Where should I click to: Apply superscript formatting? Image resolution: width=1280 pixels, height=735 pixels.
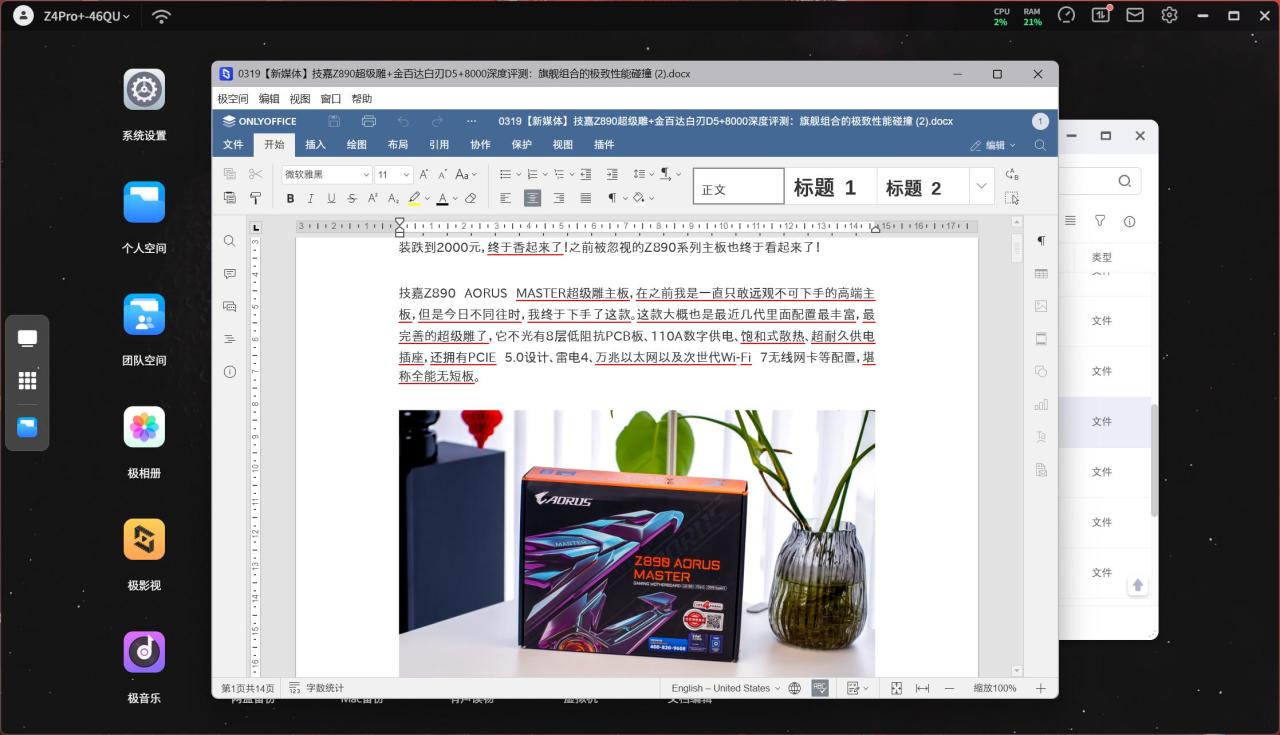click(x=373, y=198)
